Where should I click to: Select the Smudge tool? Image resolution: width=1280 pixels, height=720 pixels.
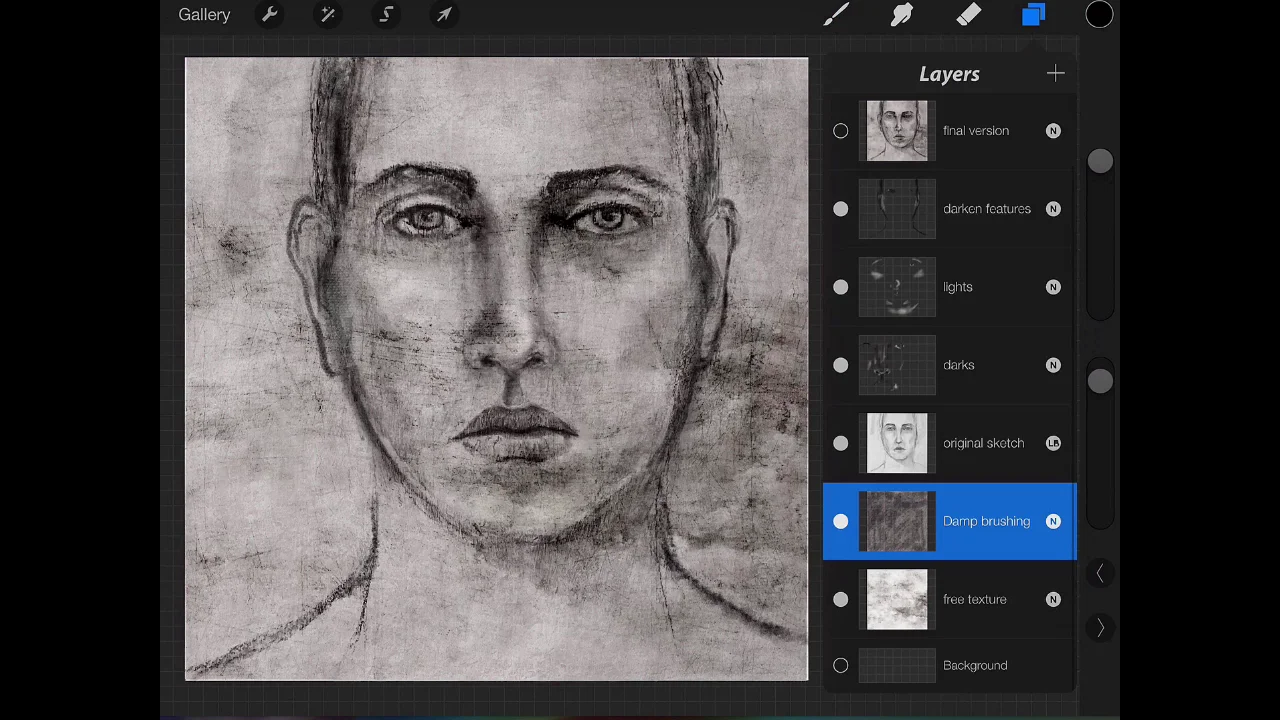pyautogui.click(x=902, y=15)
